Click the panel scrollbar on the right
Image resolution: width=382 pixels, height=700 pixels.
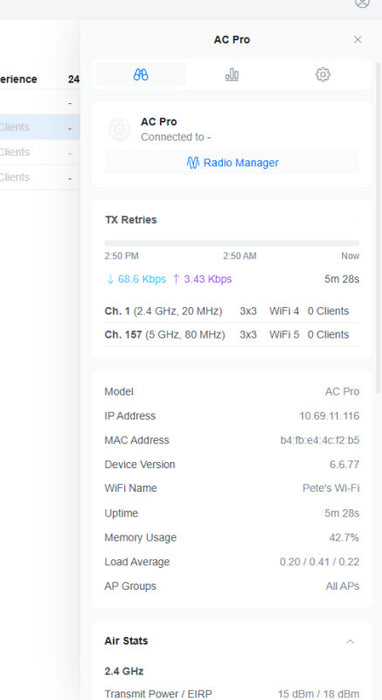click(x=379, y=228)
